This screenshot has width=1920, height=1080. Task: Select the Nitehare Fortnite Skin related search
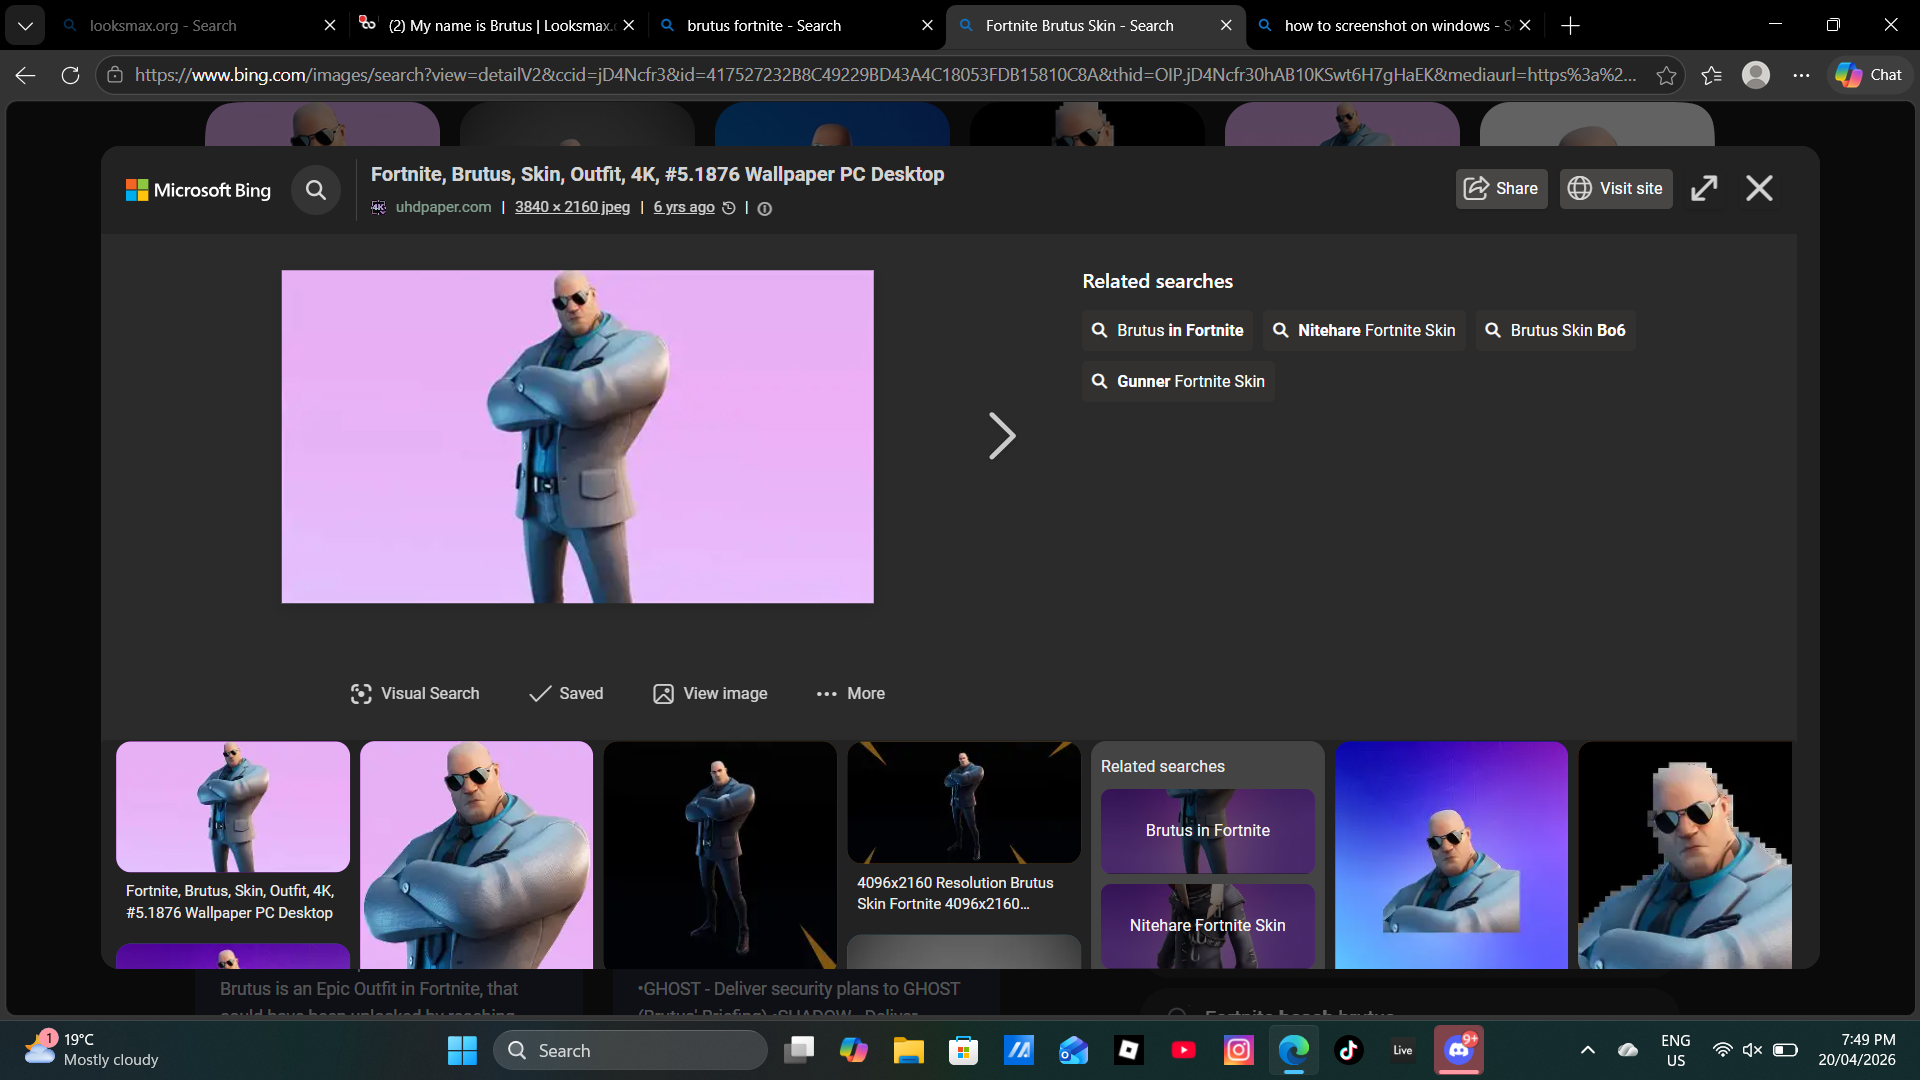(x=1364, y=331)
